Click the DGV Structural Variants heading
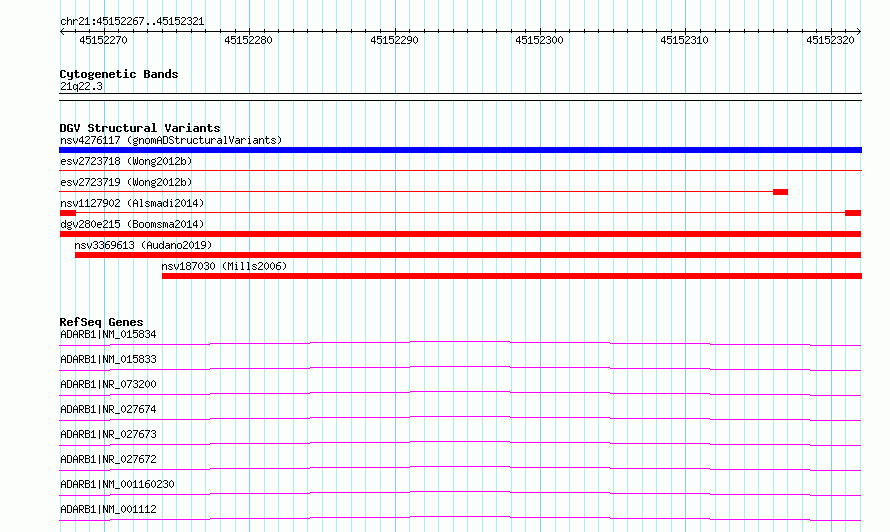 point(140,128)
